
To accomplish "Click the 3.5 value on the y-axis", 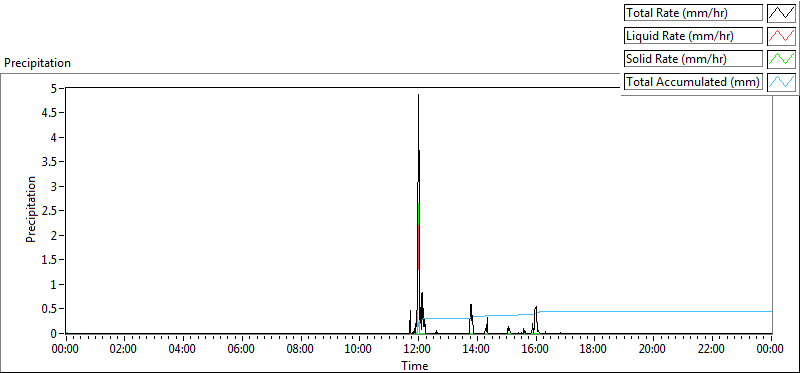I will pos(48,162).
